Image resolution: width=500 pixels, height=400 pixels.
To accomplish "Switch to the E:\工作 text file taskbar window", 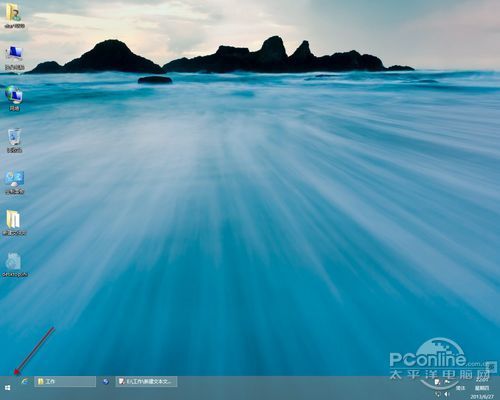I will (x=147, y=382).
